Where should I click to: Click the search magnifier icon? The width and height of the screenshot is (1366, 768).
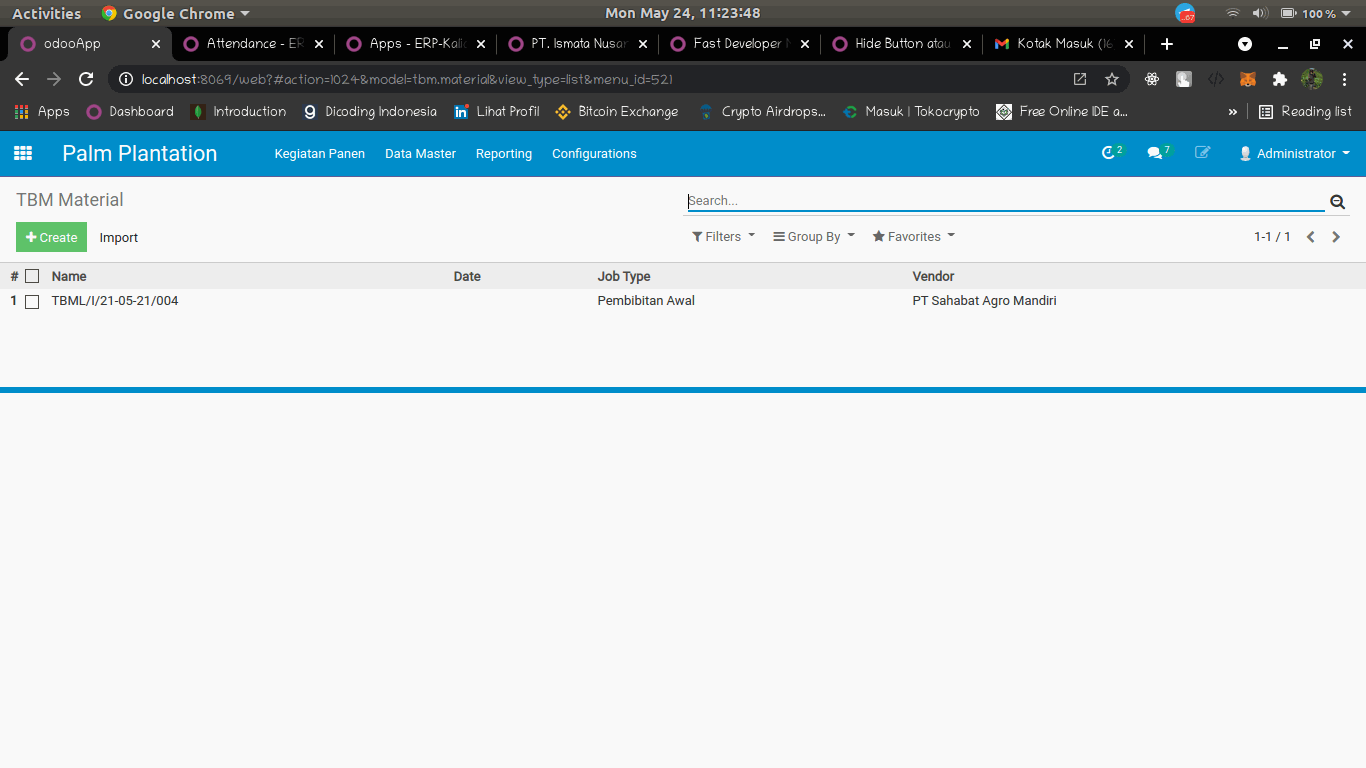(1337, 202)
